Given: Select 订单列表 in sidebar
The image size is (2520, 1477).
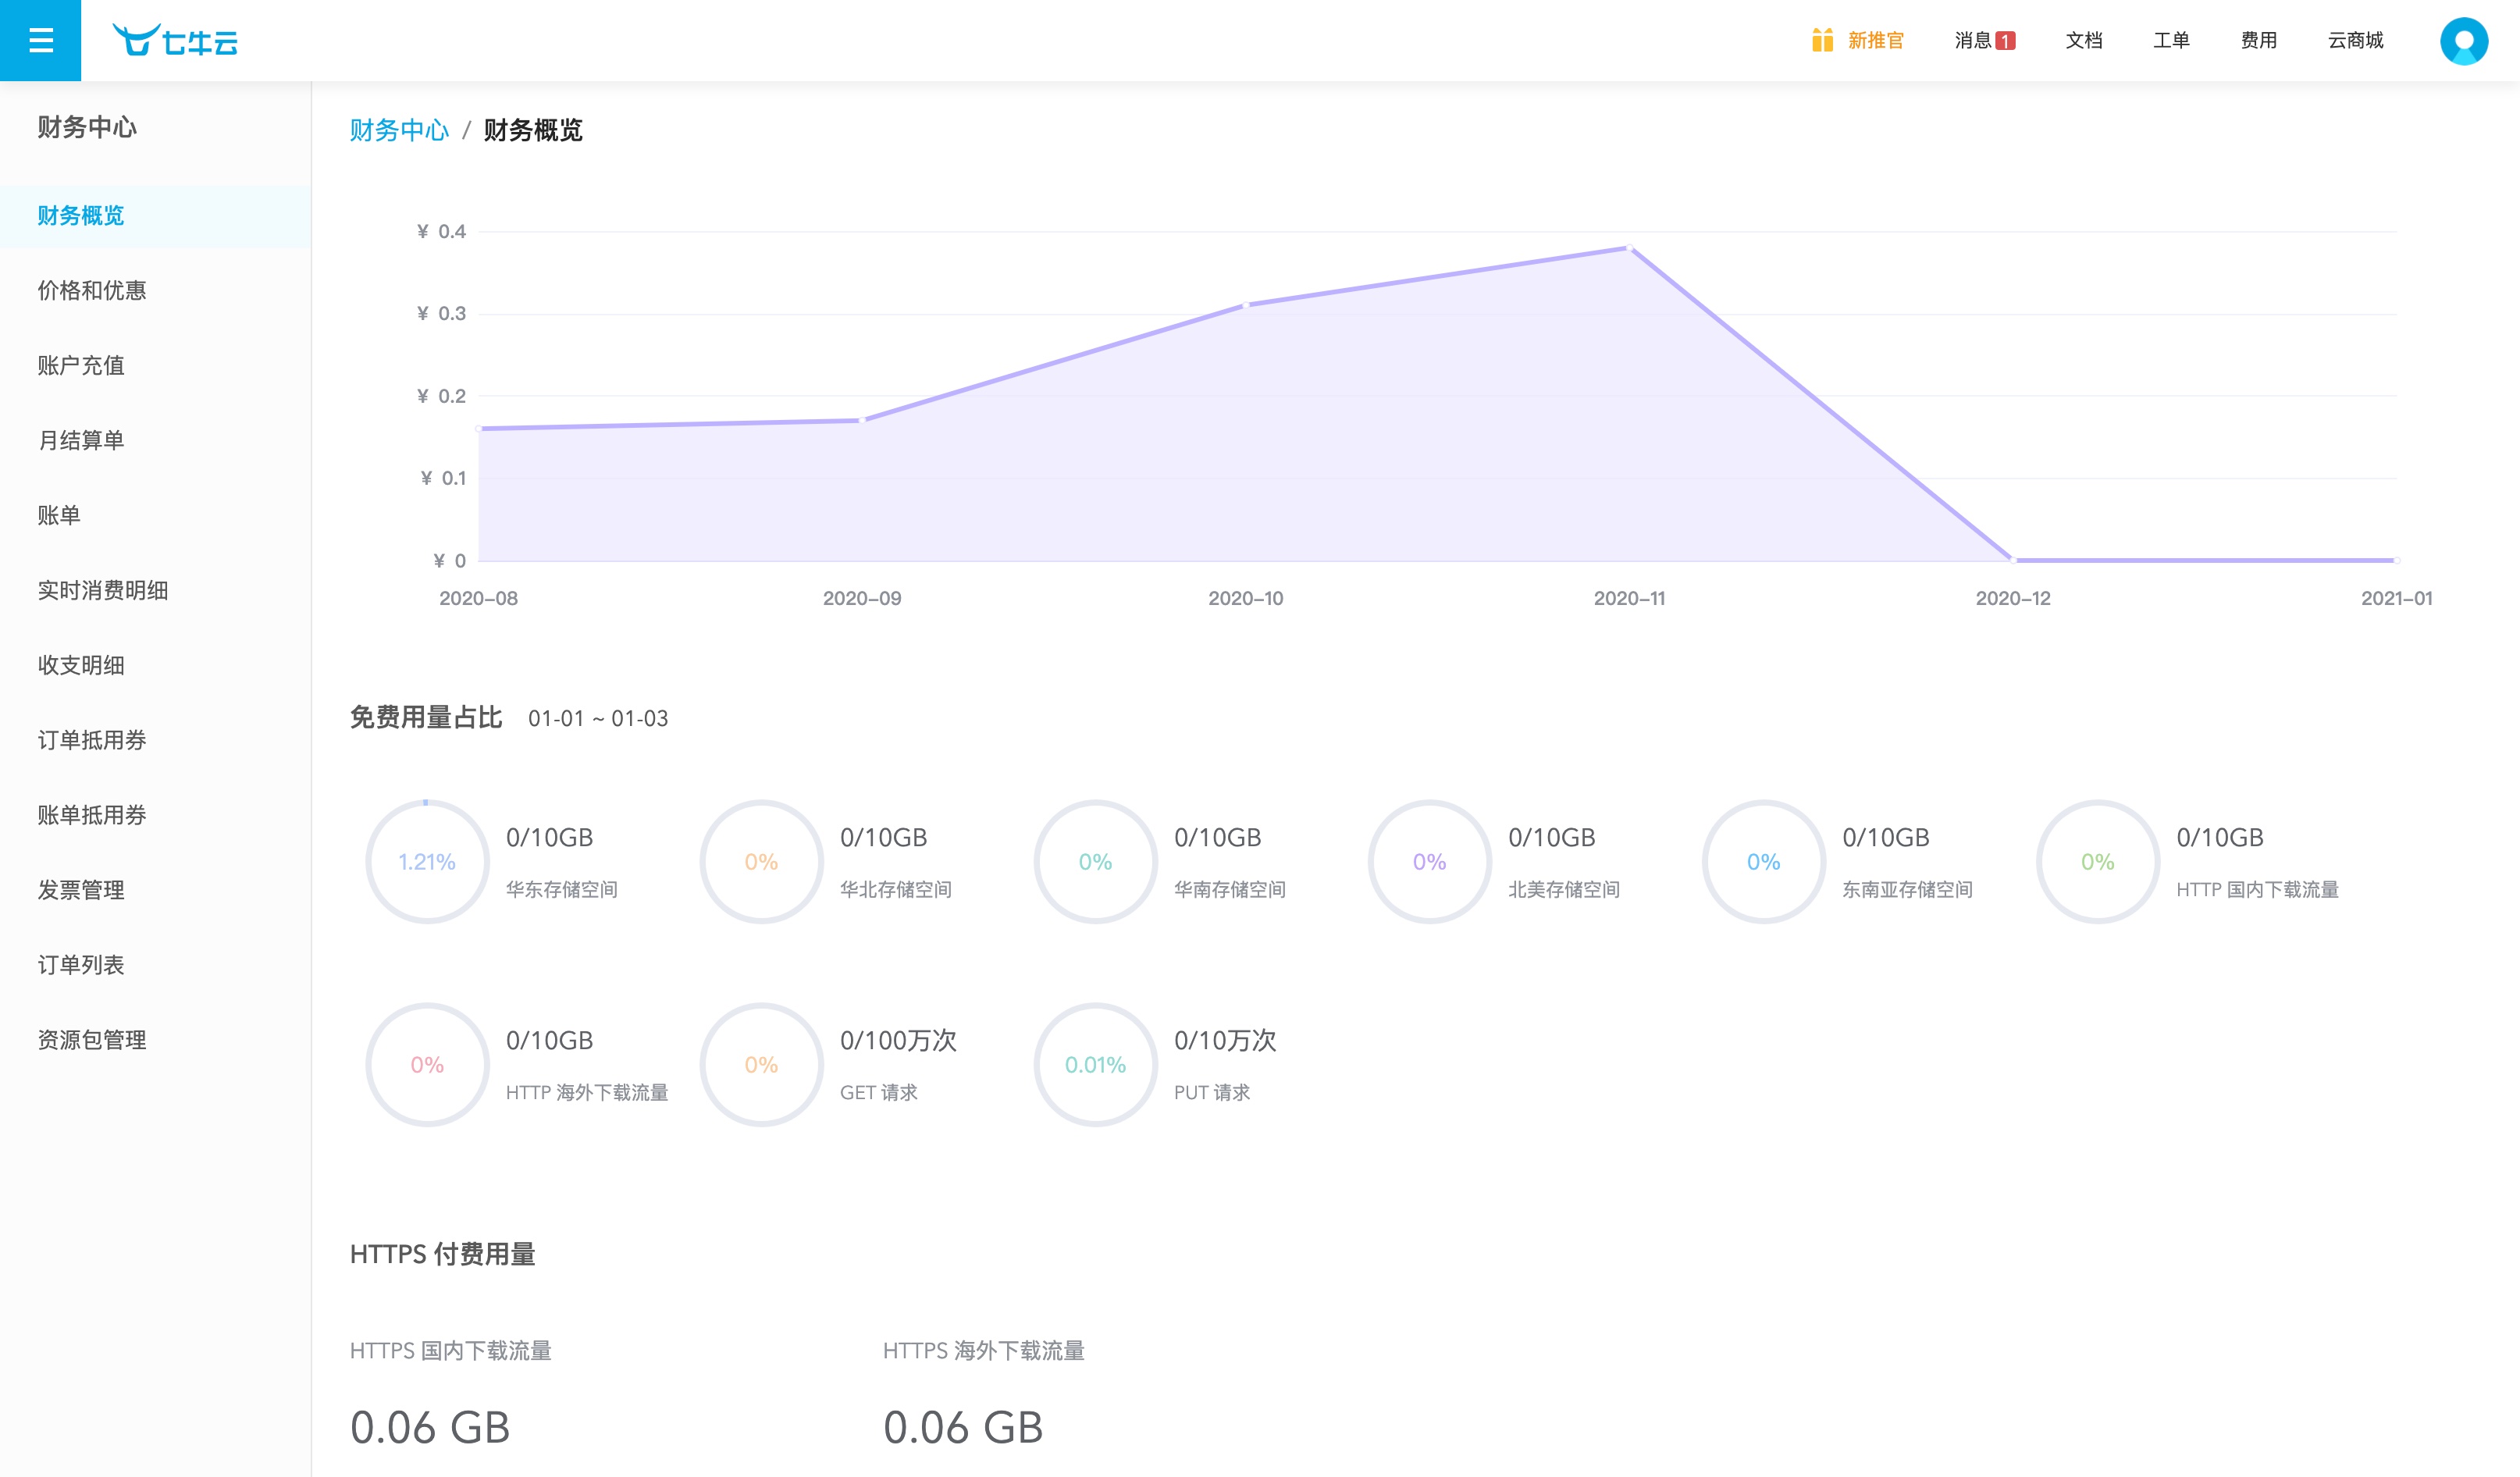Looking at the screenshot, I should coord(155,966).
